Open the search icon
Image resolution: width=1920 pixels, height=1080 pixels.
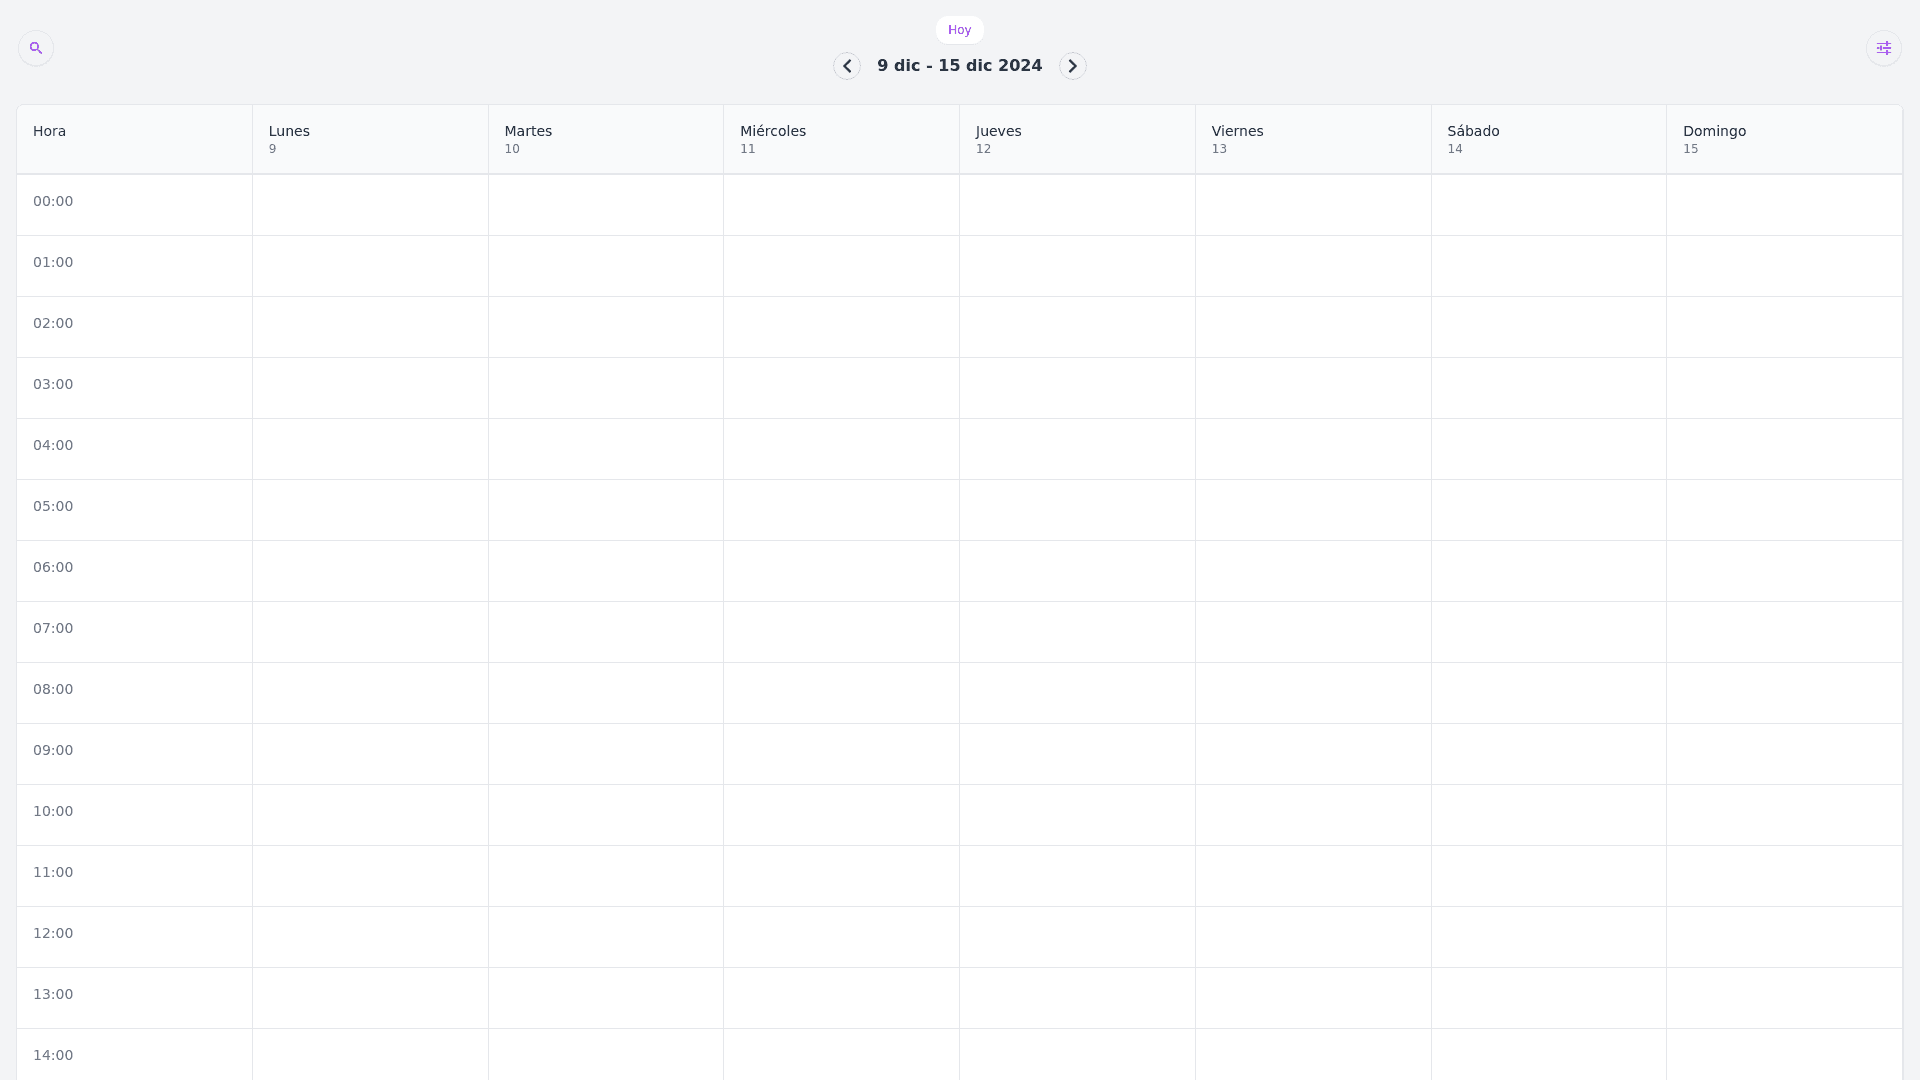(x=36, y=48)
